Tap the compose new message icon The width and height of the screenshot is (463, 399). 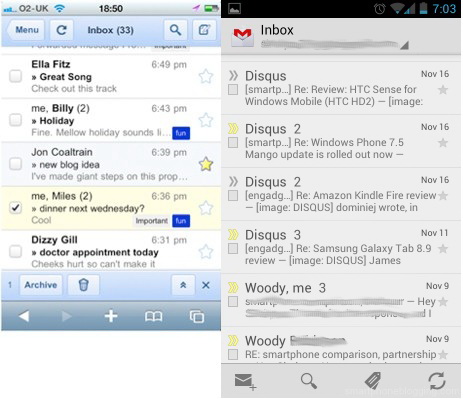click(204, 30)
